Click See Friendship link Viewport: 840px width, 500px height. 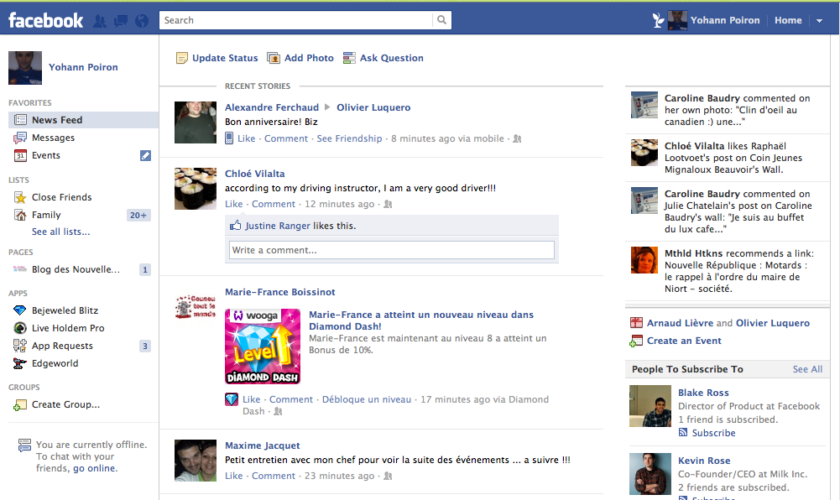click(x=349, y=138)
